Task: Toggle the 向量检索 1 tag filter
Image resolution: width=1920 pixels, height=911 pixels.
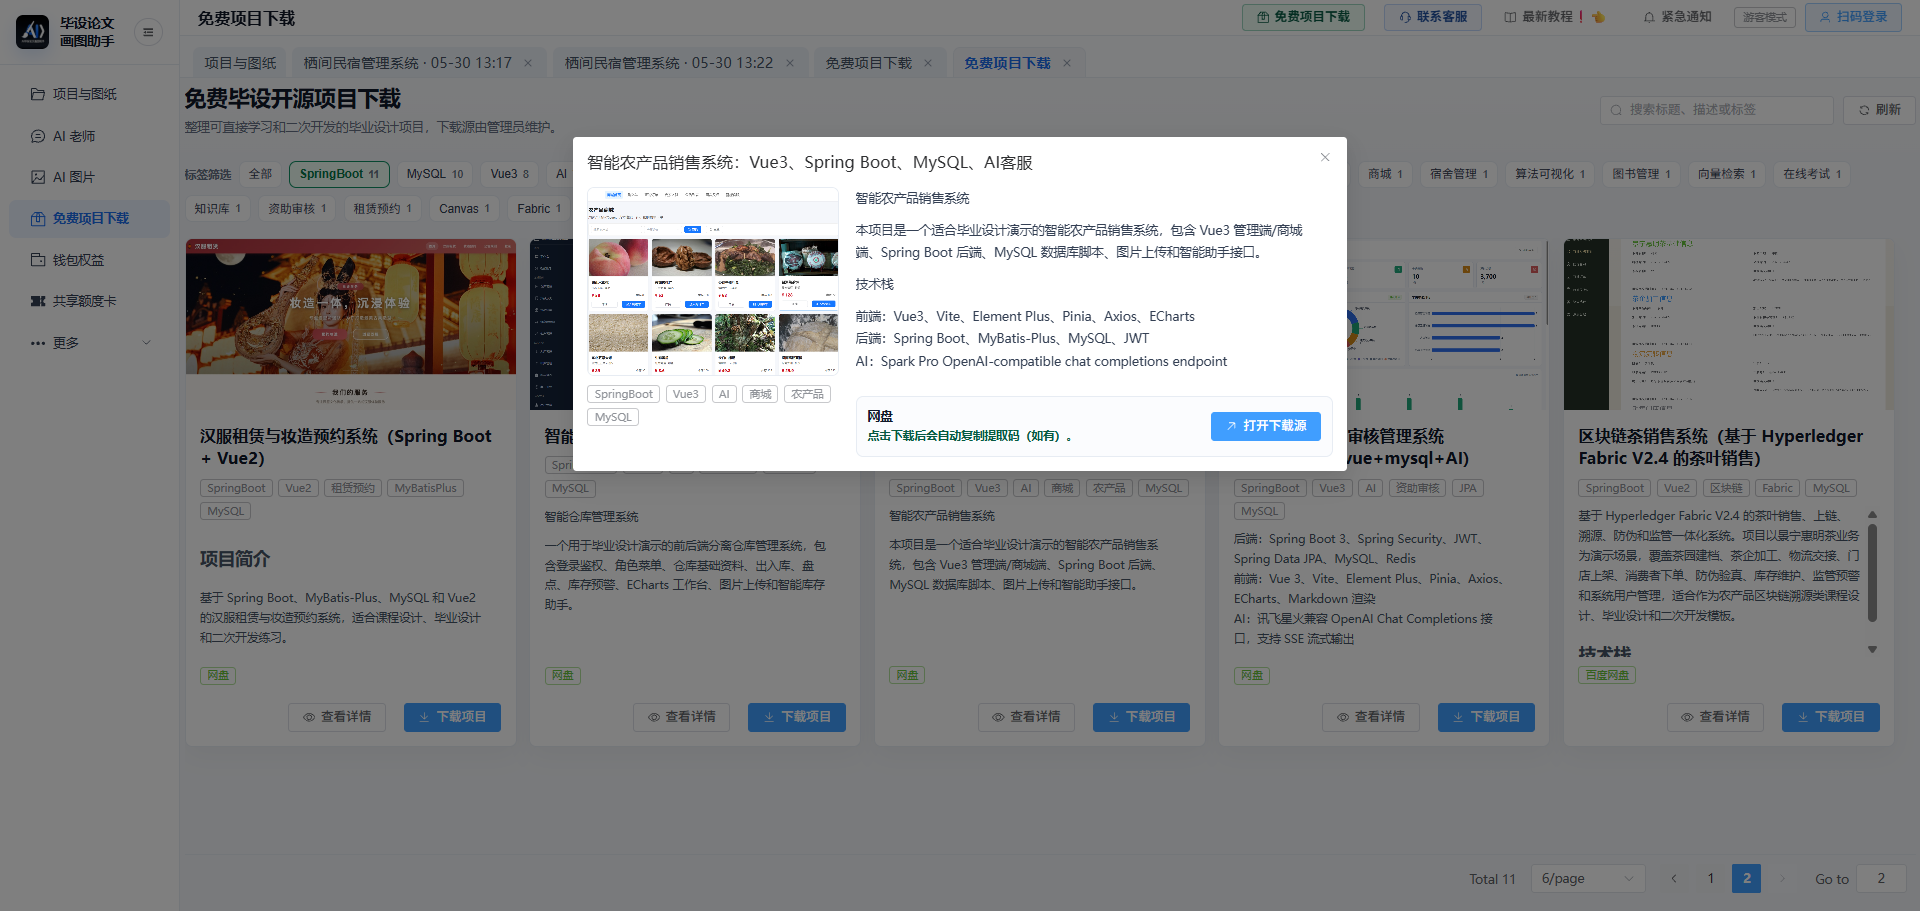Action: (x=1727, y=174)
